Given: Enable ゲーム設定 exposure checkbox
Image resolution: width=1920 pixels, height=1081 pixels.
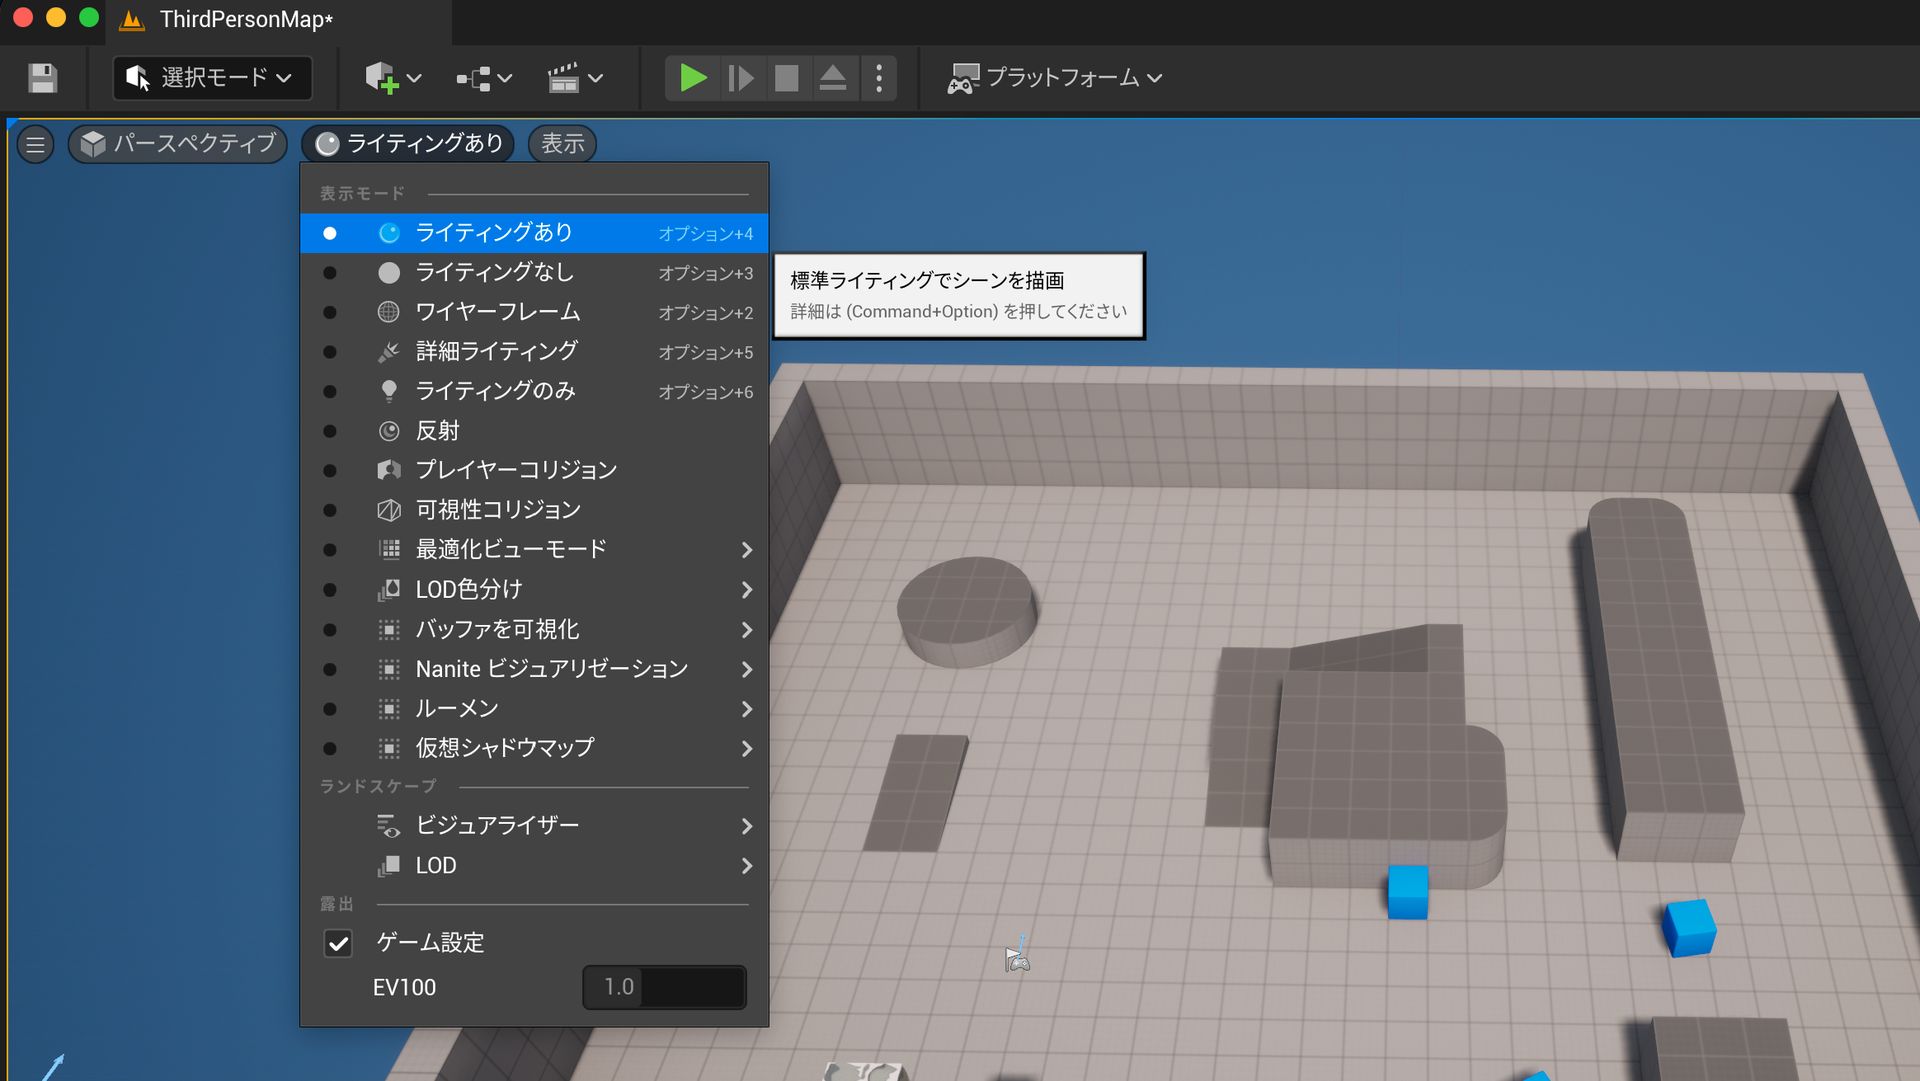Looking at the screenshot, I should (338, 943).
